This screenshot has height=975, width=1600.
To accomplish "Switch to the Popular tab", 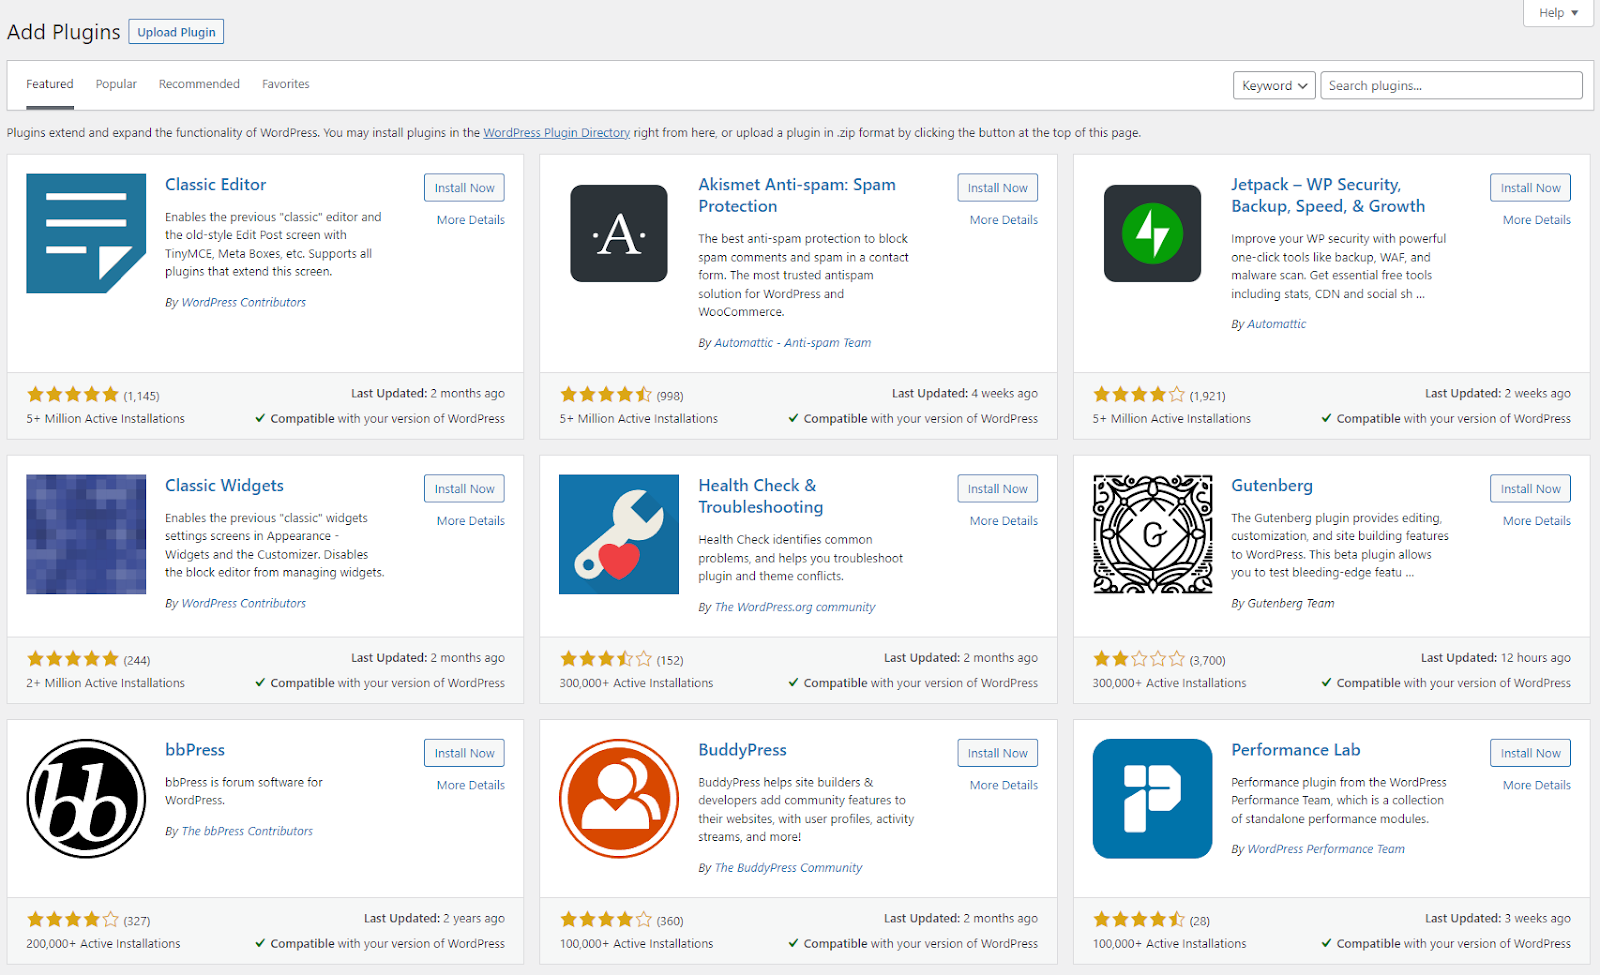I will click(x=116, y=84).
